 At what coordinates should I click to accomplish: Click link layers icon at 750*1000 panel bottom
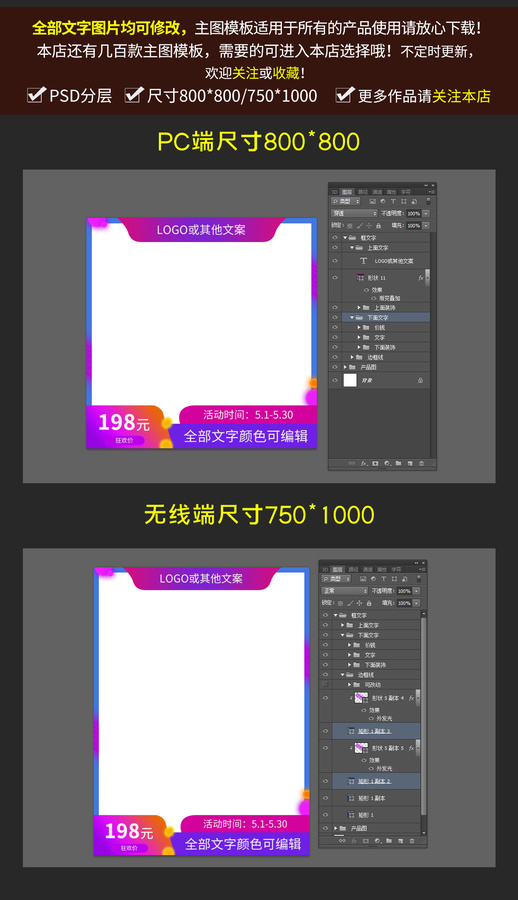pos(342,841)
